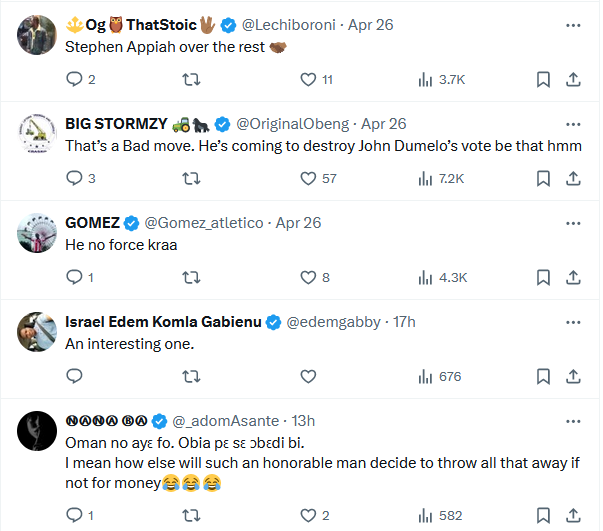
Task: Like GOMEZ's "He no force kraa" tweet
Action: 308,277
